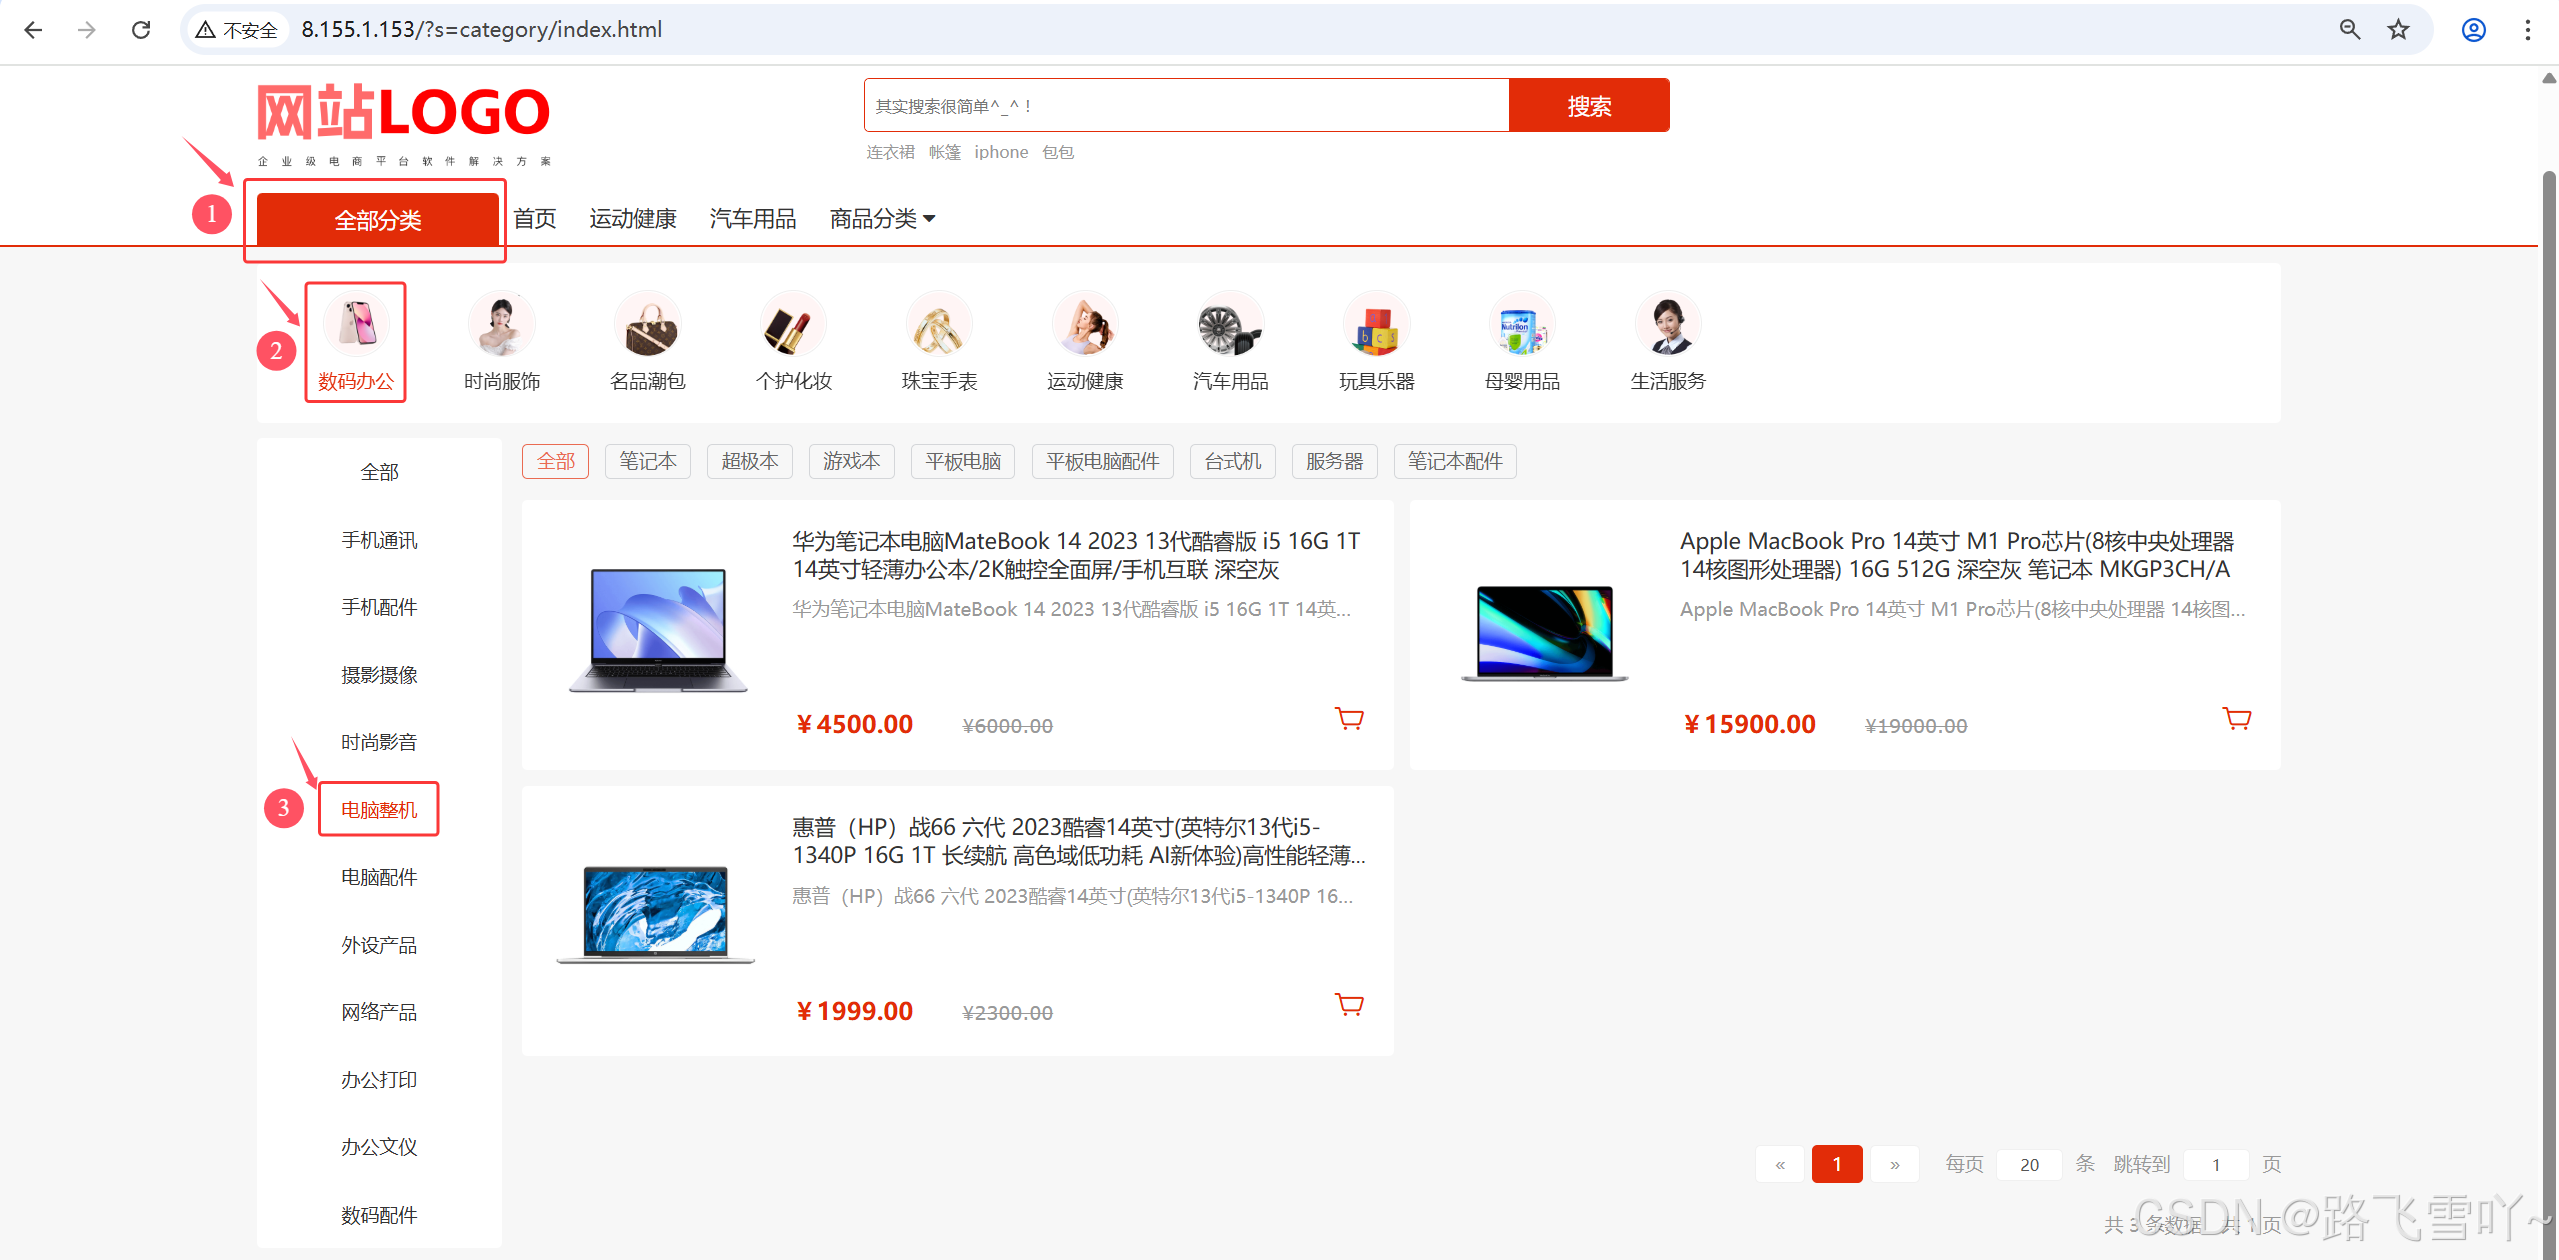This screenshot has height=1260, width=2559.
Task: Select the 笔记本 filter tag
Action: click(647, 461)
